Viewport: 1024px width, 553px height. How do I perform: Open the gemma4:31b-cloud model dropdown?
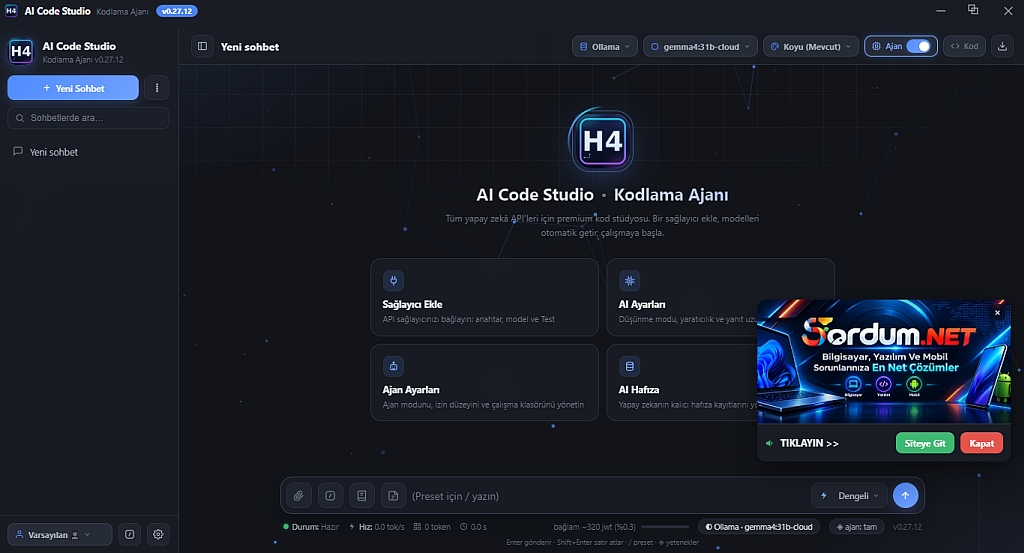point(700,46)
